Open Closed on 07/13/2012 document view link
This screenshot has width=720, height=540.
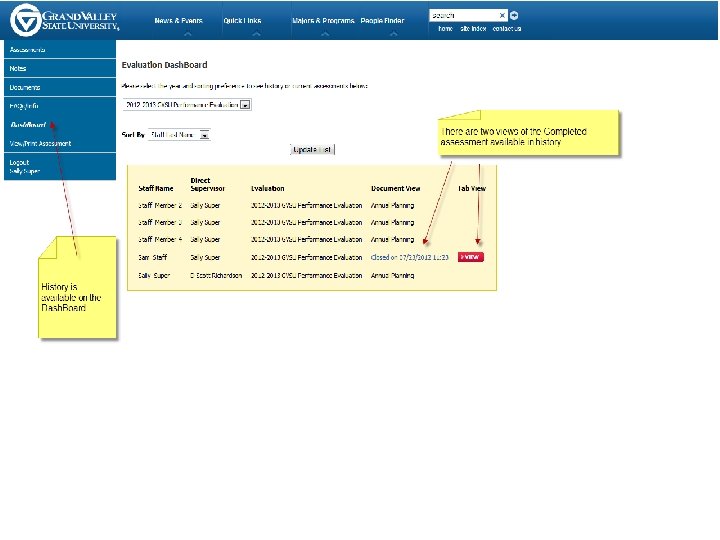pyautogui.click(x=409, y=257)
